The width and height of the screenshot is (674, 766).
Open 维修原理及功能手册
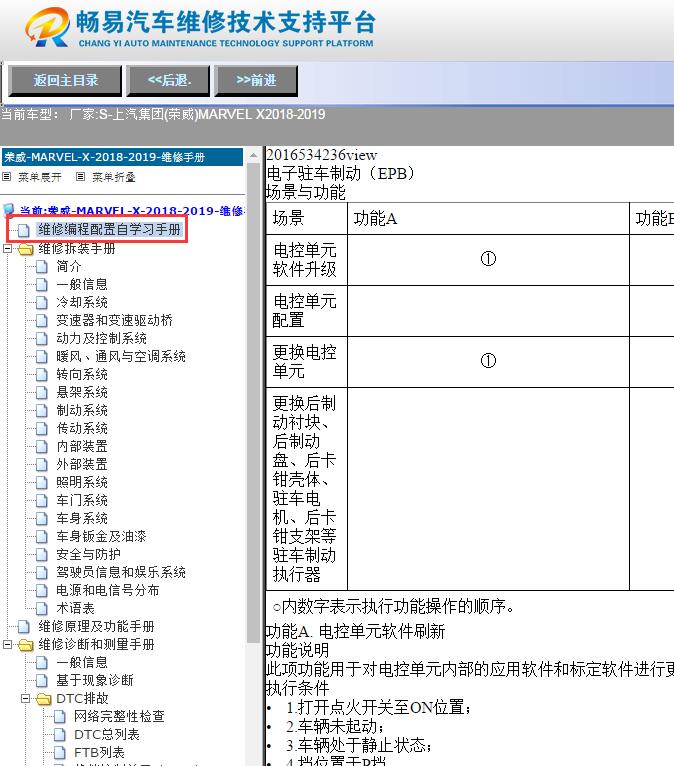(x=96, y=626)
